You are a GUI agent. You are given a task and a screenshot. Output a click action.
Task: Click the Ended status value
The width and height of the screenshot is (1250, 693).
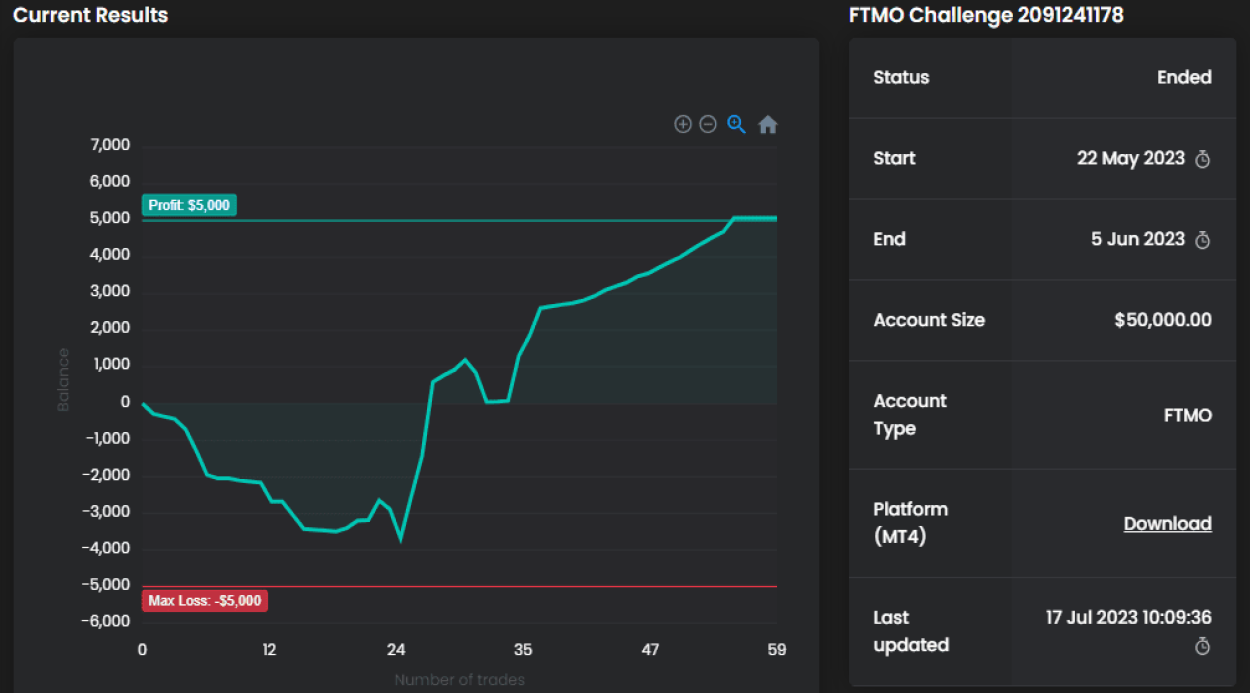(x=1184, y=77)
